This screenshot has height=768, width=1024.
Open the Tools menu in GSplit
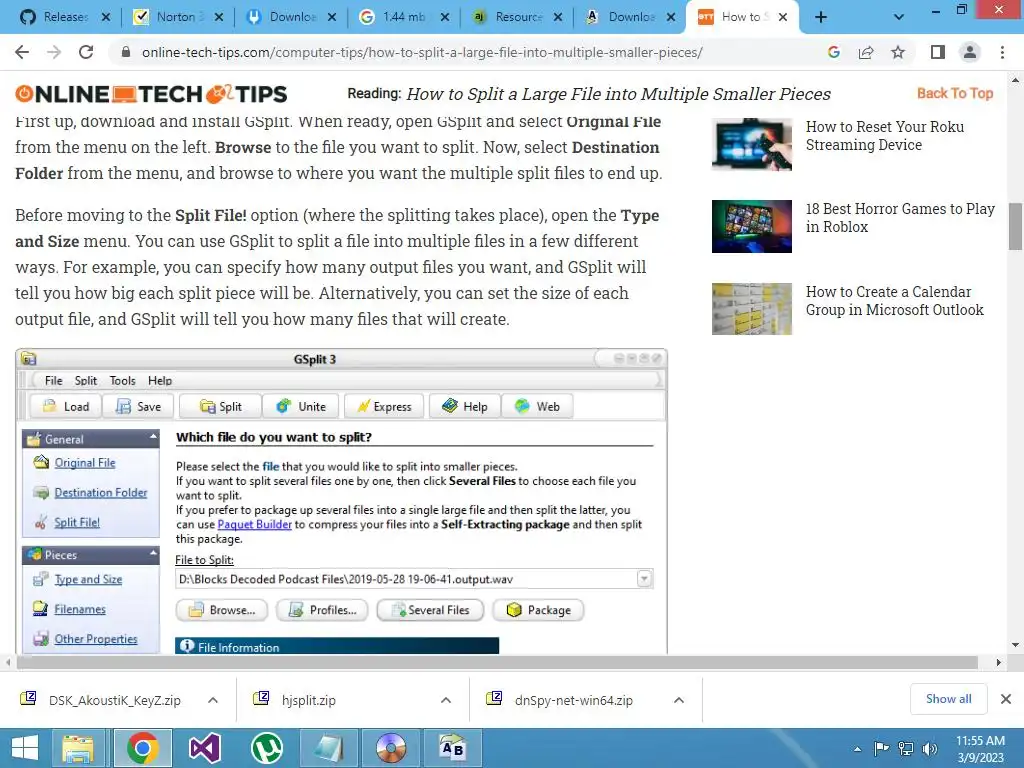122,381
